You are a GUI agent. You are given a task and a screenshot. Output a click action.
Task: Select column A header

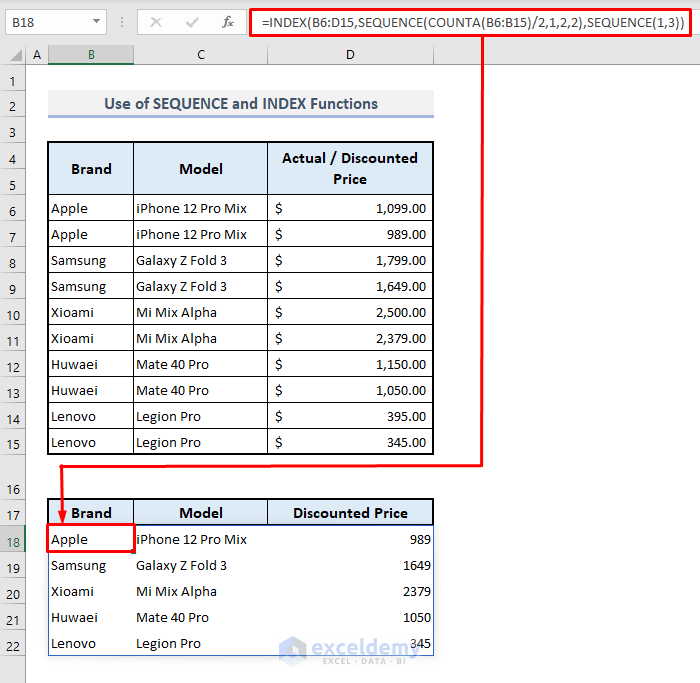[37, 55]
